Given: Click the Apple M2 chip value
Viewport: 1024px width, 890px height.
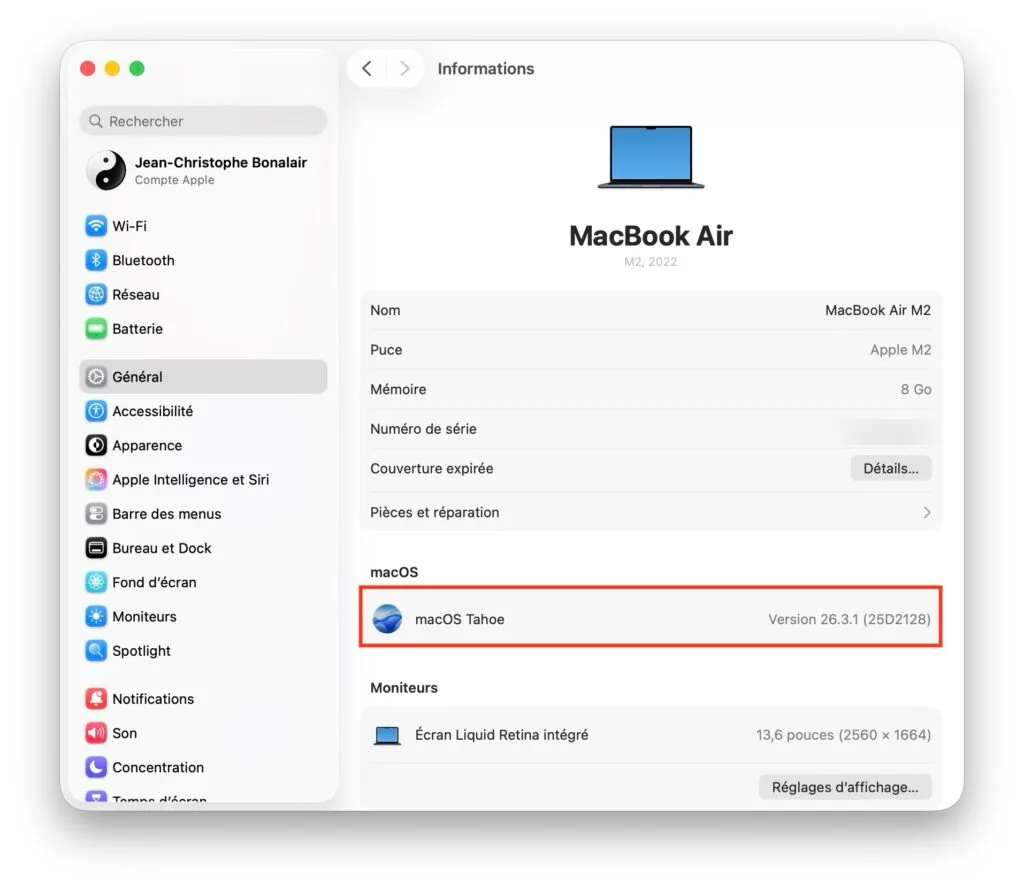Looking at the screenshot, I should point(901,350).
